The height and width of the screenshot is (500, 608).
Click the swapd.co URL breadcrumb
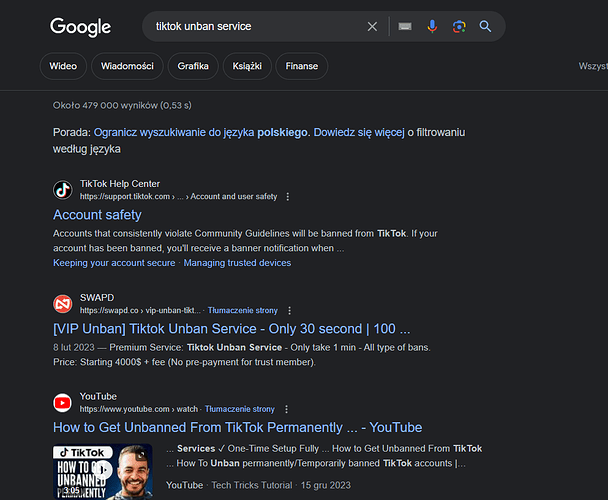pyautogui.click(x=140, y=310)
